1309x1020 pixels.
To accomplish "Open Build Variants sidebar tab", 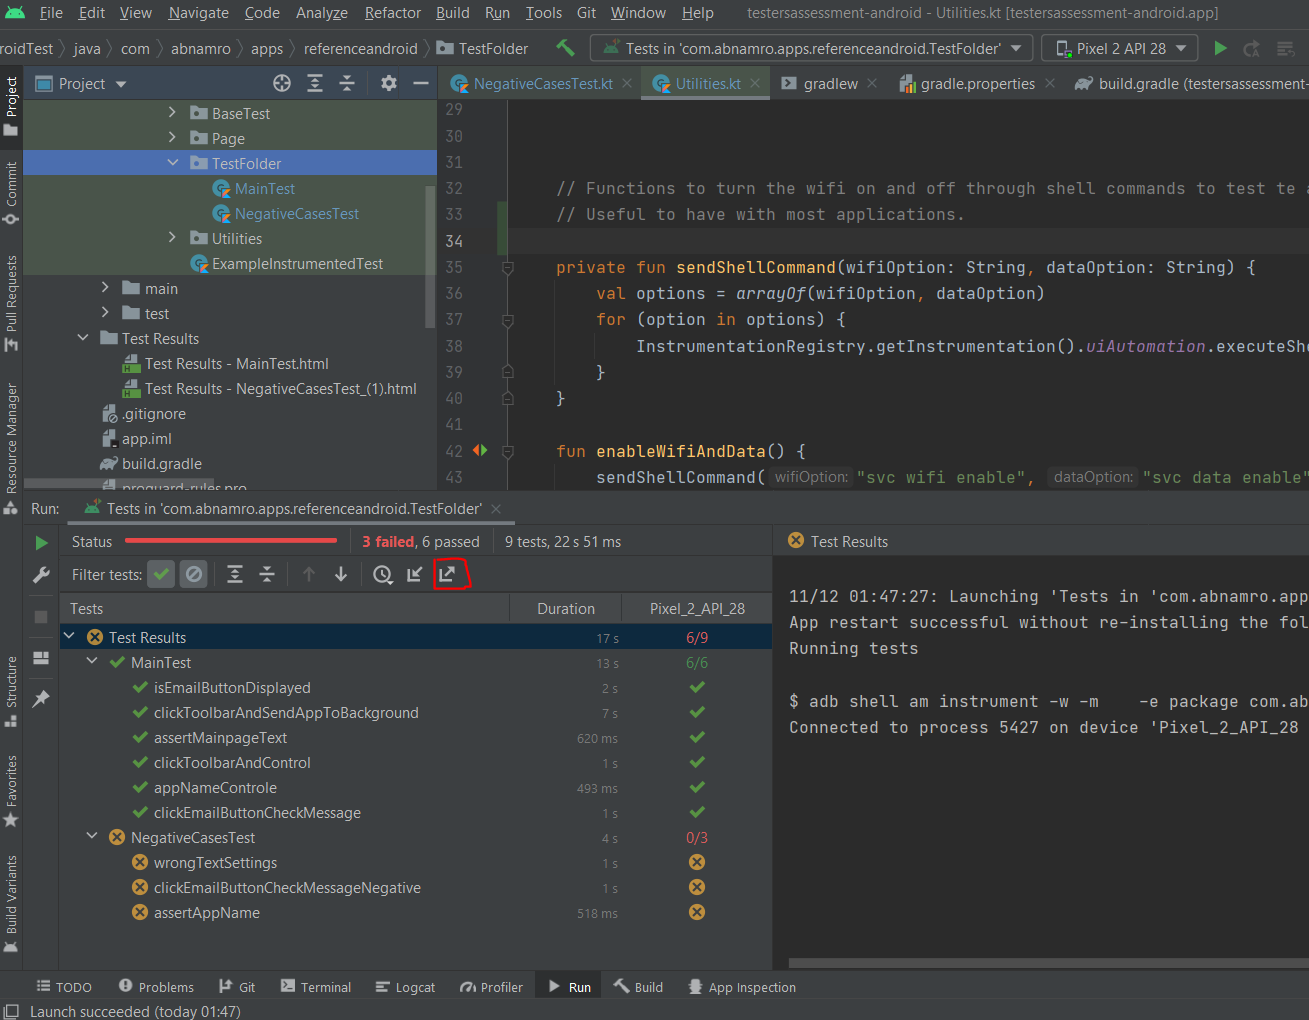I will pyautogui.click(x=11, y=903).
